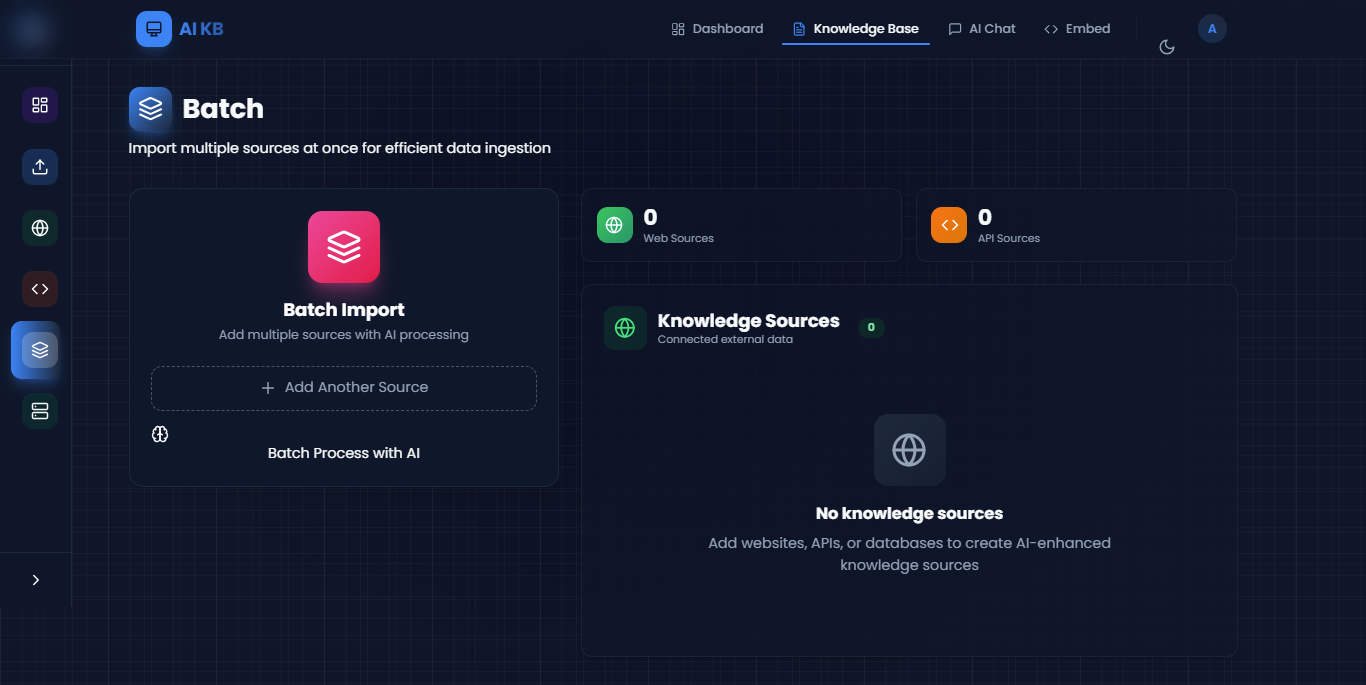The height and width of the screenshot is (685, 1366).
Task: Click the empty-state globe icon
Action: pyautogui.click(x=909, y=450)
